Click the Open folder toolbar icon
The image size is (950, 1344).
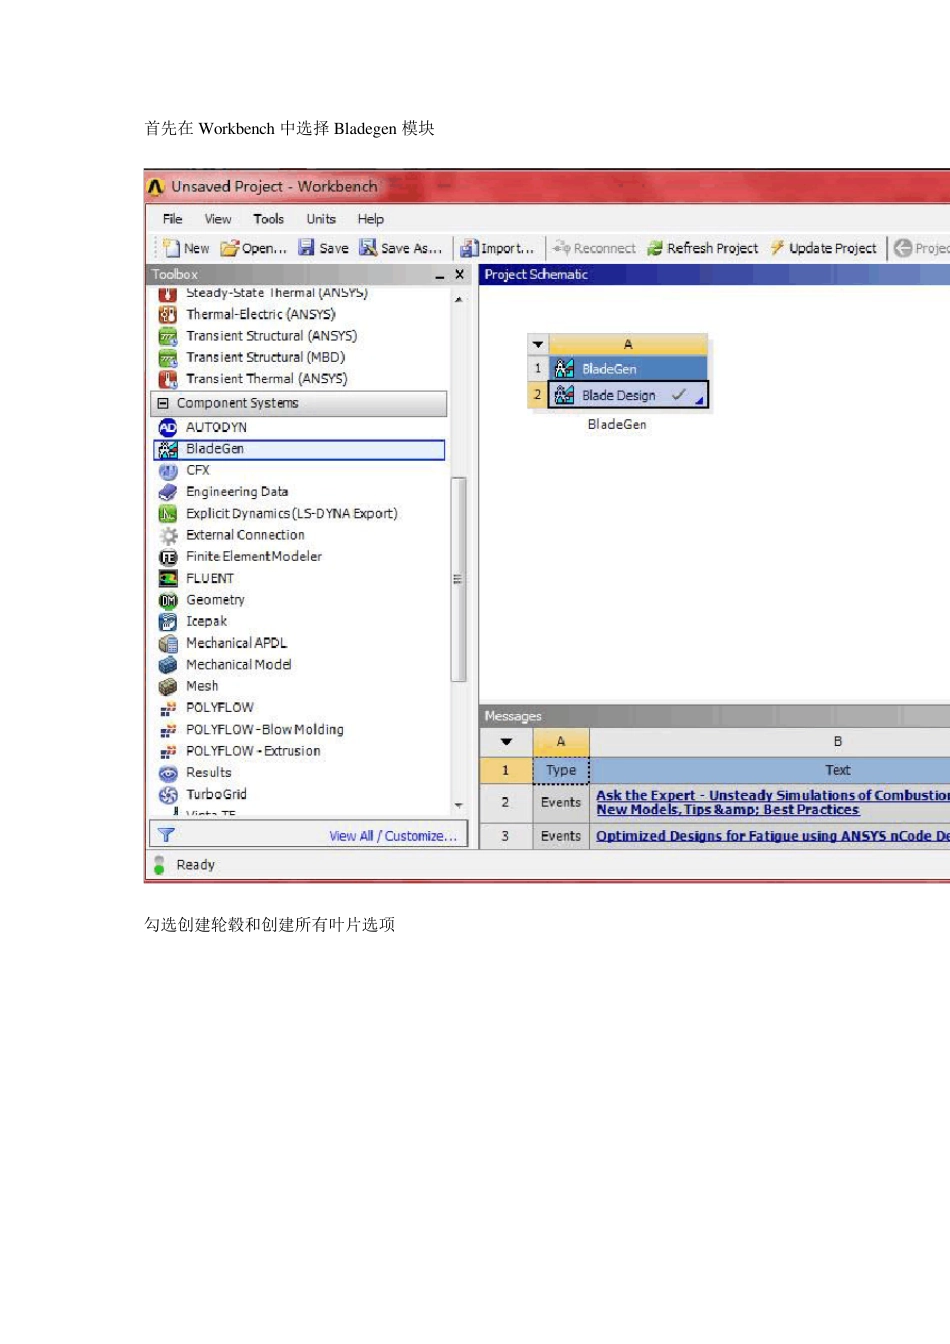tap(230, 248)
